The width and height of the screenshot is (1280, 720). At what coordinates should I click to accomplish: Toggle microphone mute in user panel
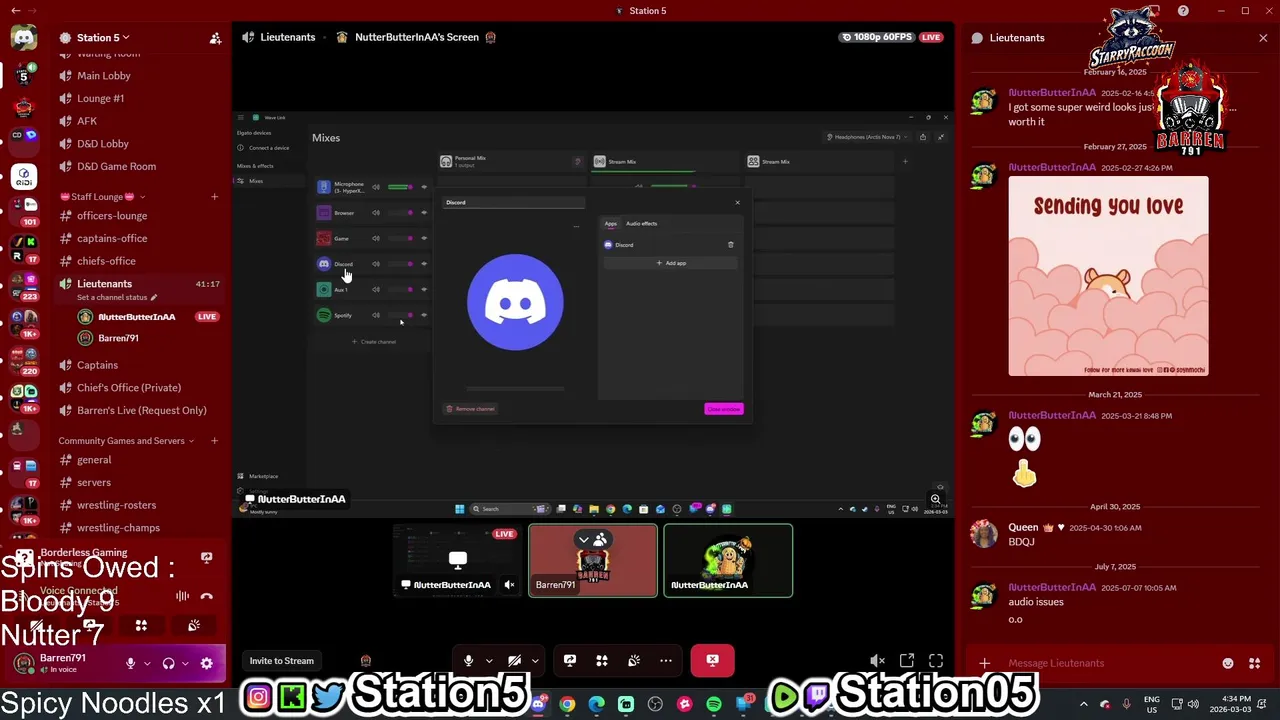click(130, 663)
